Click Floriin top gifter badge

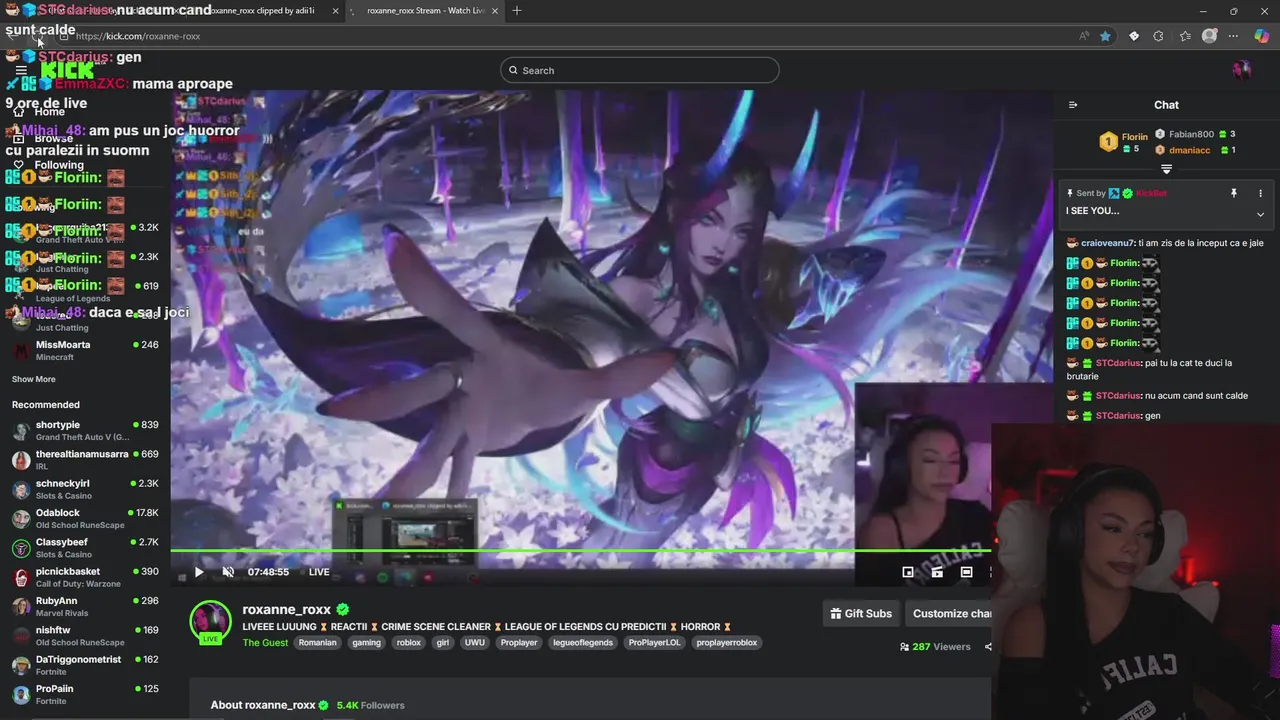[1108, 142]
